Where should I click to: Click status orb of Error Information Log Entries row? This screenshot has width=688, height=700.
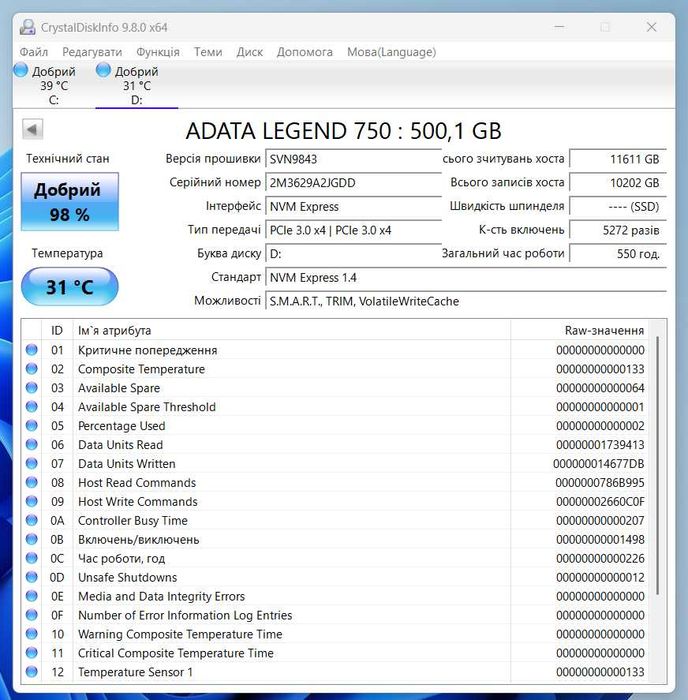coord(32,615)
